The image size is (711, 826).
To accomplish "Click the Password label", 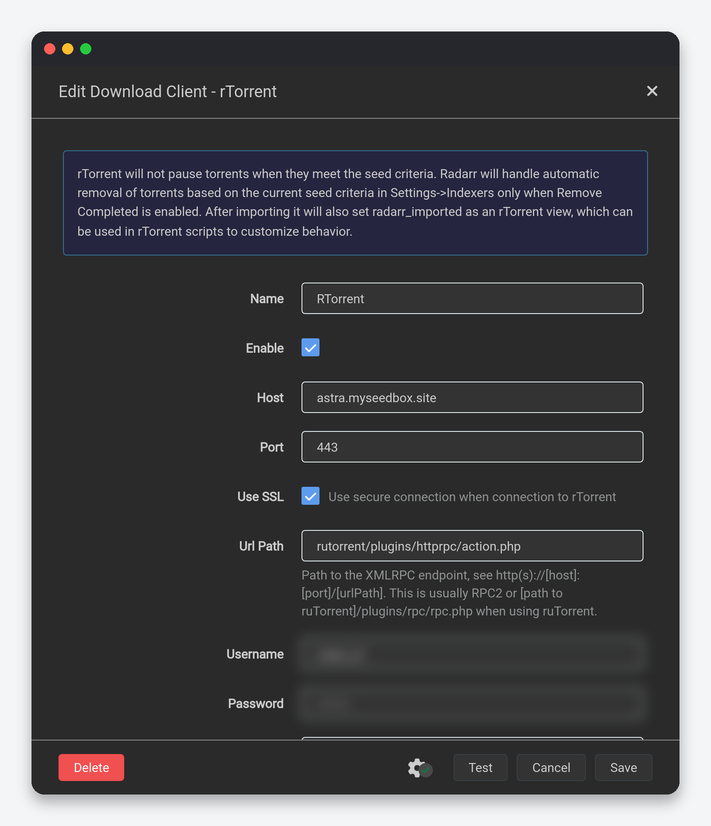I will point(255,704).
